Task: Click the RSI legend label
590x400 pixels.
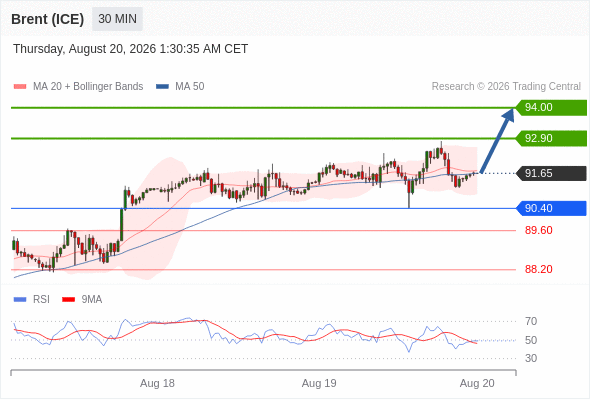Action: [41, 300]
